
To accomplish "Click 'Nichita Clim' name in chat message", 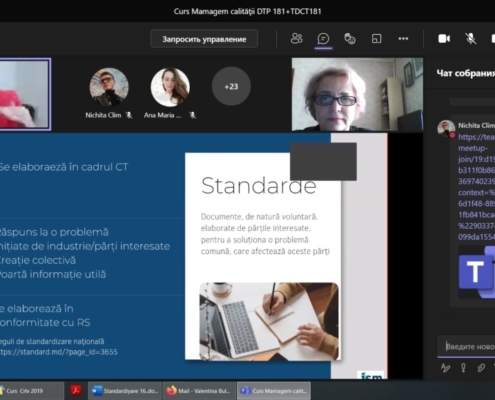I will tap(476, 125).
